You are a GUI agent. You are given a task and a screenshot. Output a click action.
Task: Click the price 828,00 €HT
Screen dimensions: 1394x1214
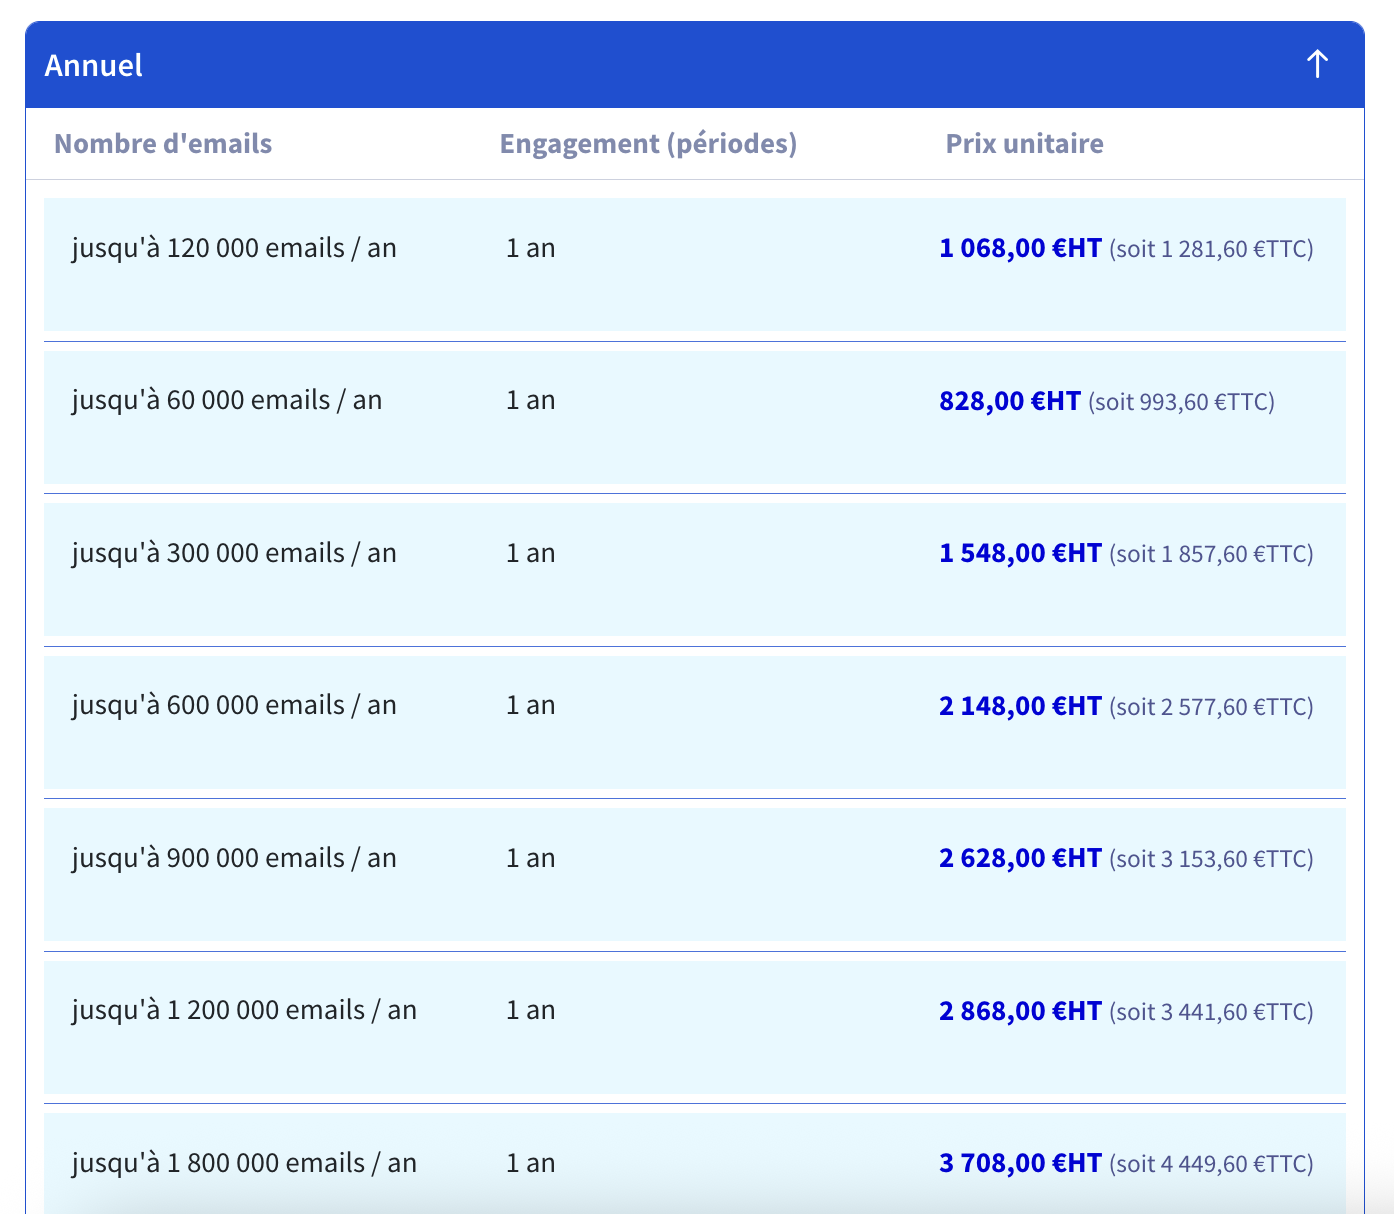[1010, 401]
